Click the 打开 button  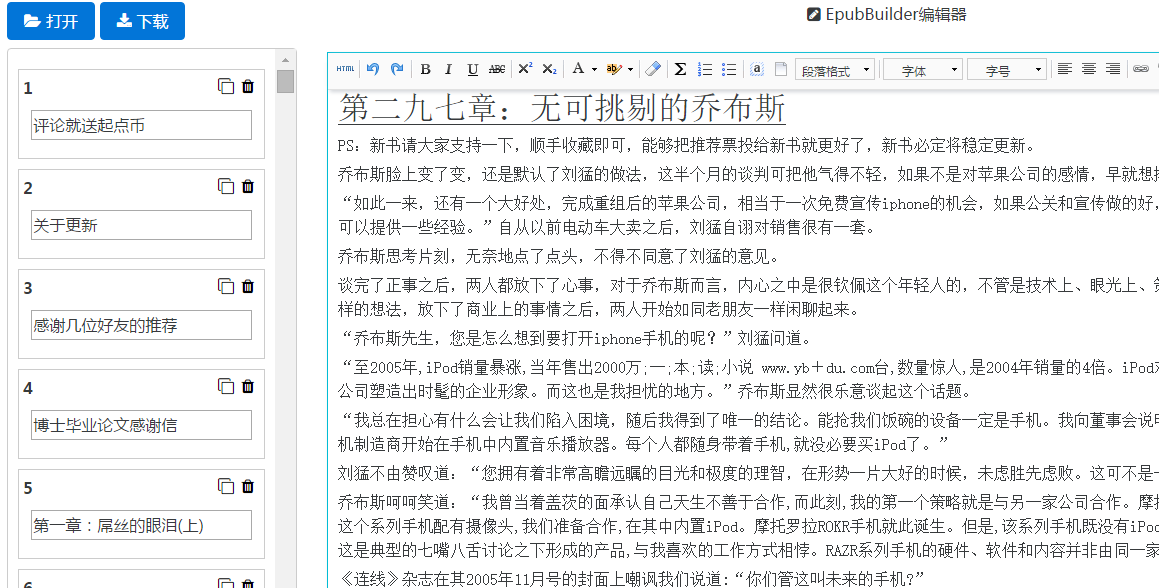(50, 20)
